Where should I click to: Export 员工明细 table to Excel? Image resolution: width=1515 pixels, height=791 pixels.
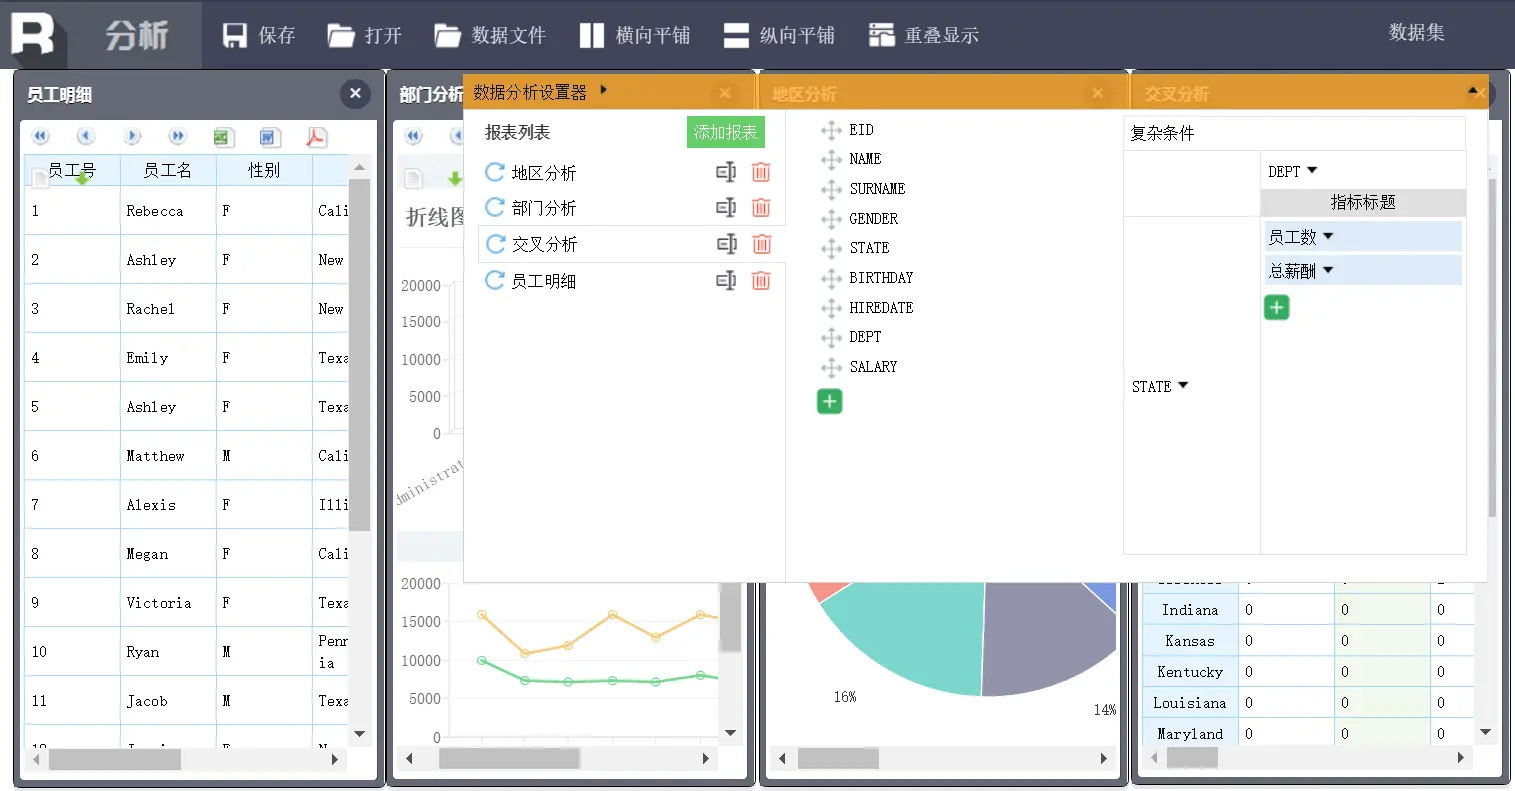222,137
